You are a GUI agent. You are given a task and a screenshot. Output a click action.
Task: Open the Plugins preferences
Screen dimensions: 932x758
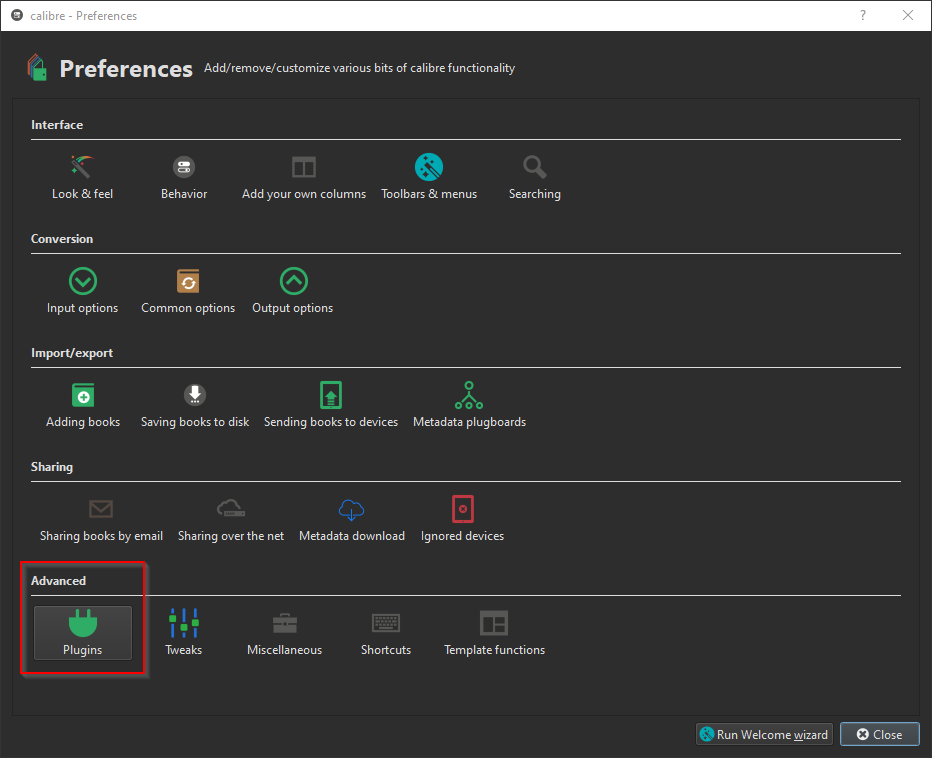click(x=83, y=633)
